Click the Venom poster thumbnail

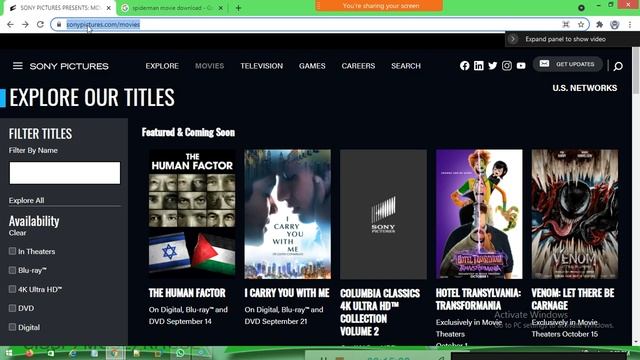tap(575, 214)
